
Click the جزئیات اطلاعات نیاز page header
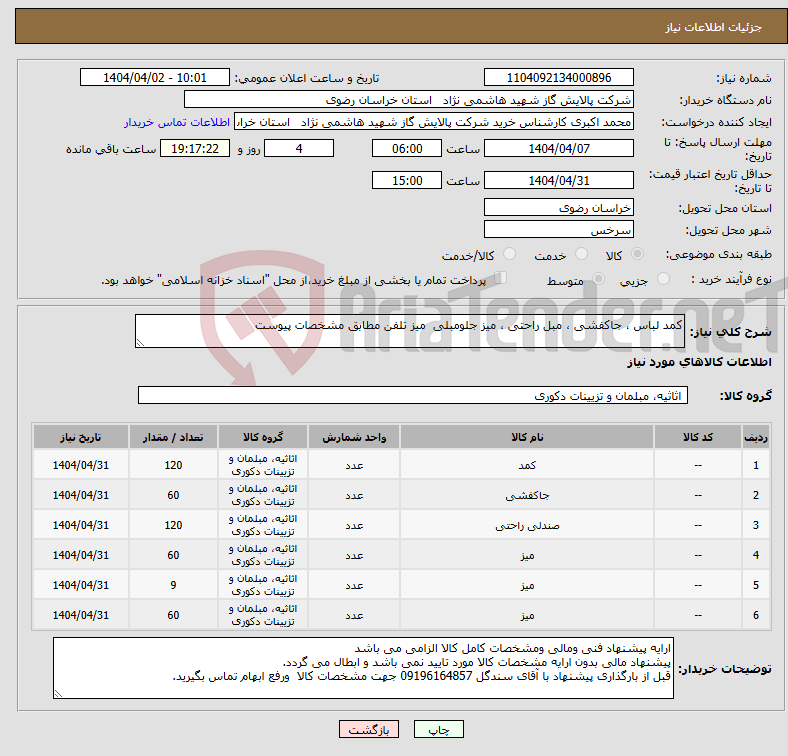click(x=713, y=27)
